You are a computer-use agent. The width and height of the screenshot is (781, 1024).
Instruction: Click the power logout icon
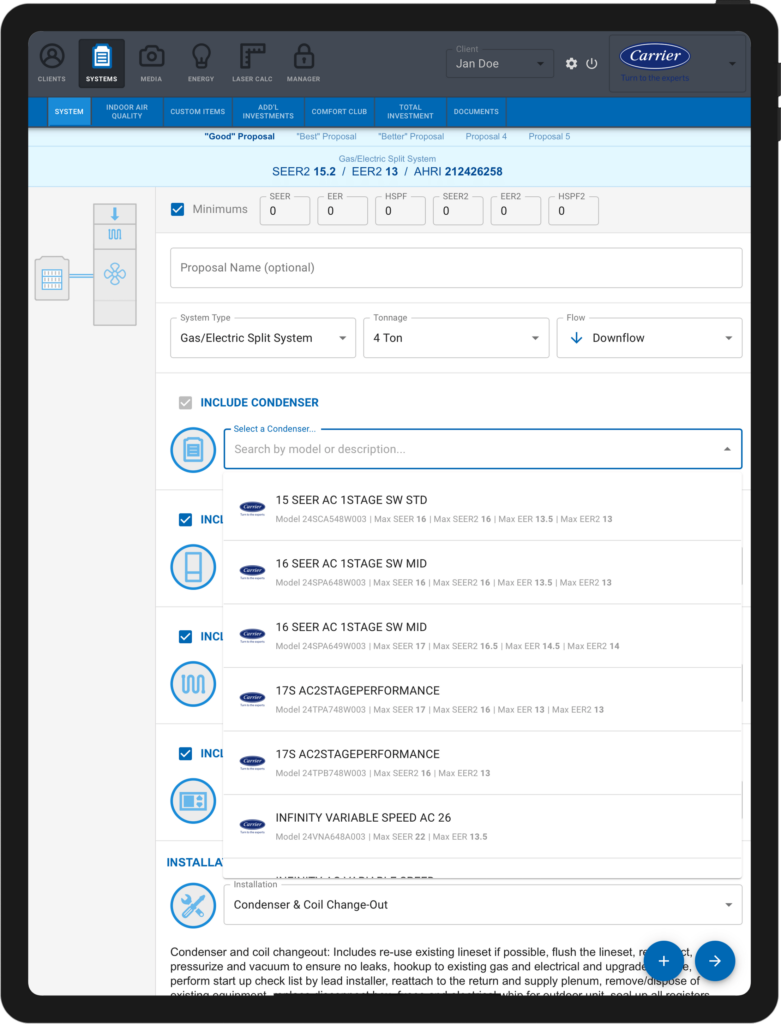[592, 63]
